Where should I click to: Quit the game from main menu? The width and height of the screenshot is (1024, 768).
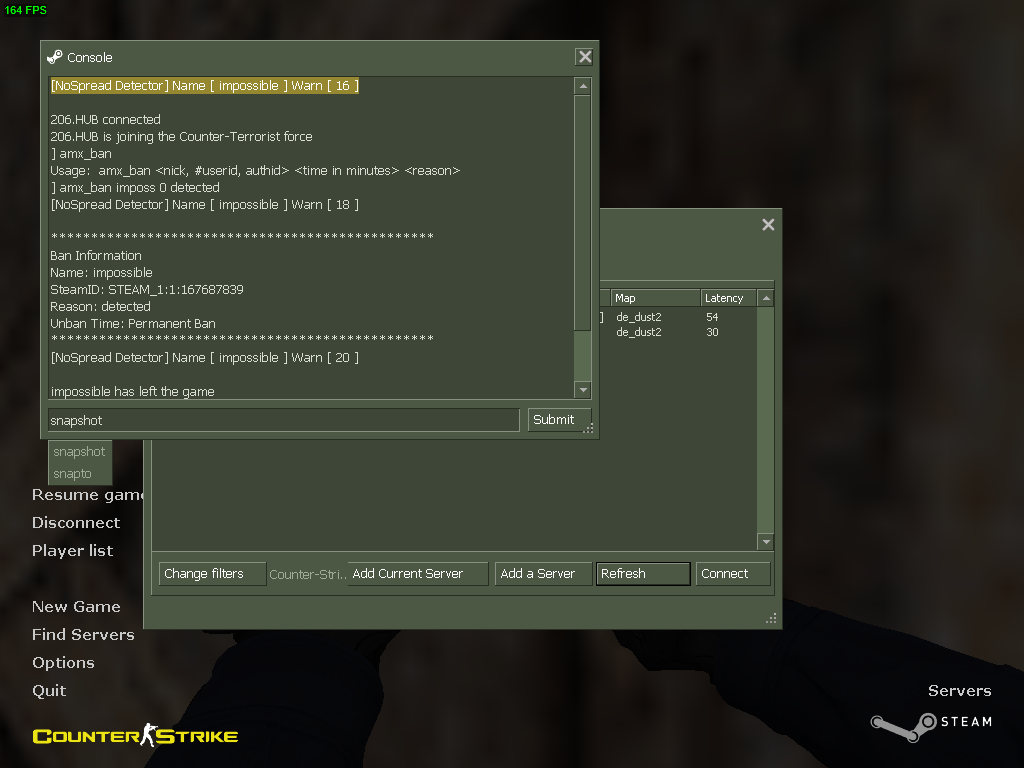pos(49,690)
